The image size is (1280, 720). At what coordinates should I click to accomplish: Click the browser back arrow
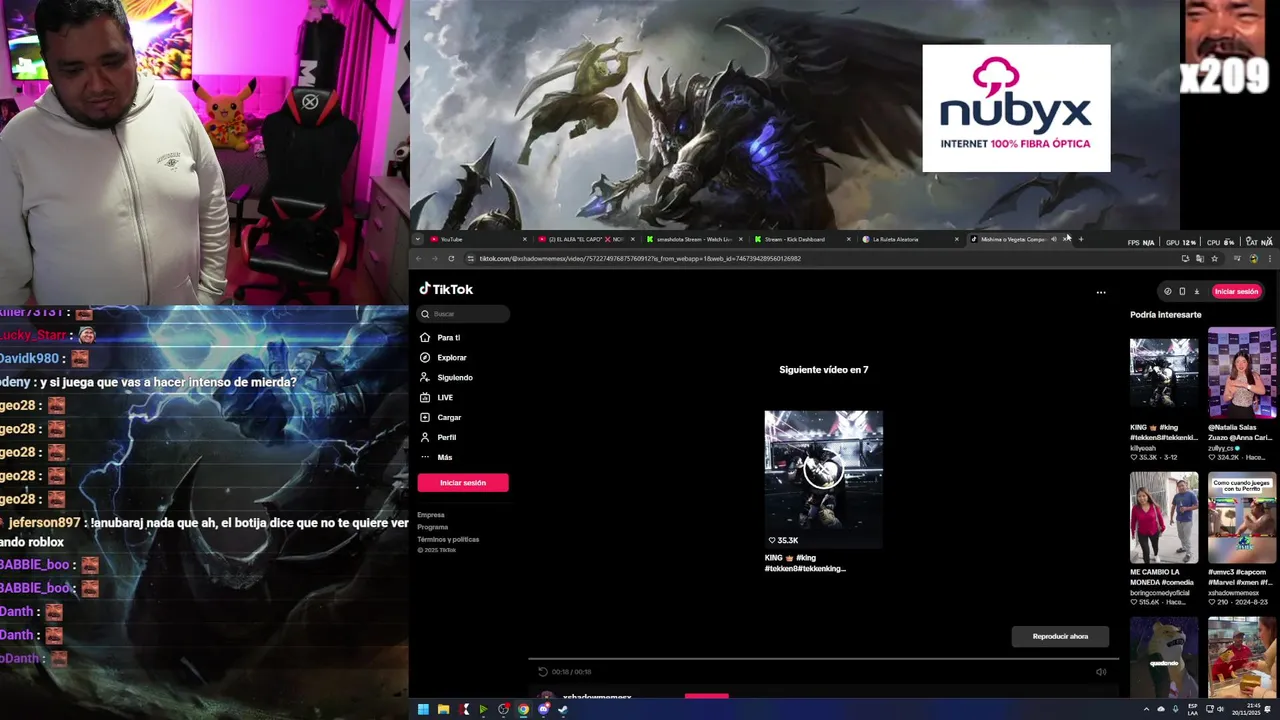[x=419, y=259]
